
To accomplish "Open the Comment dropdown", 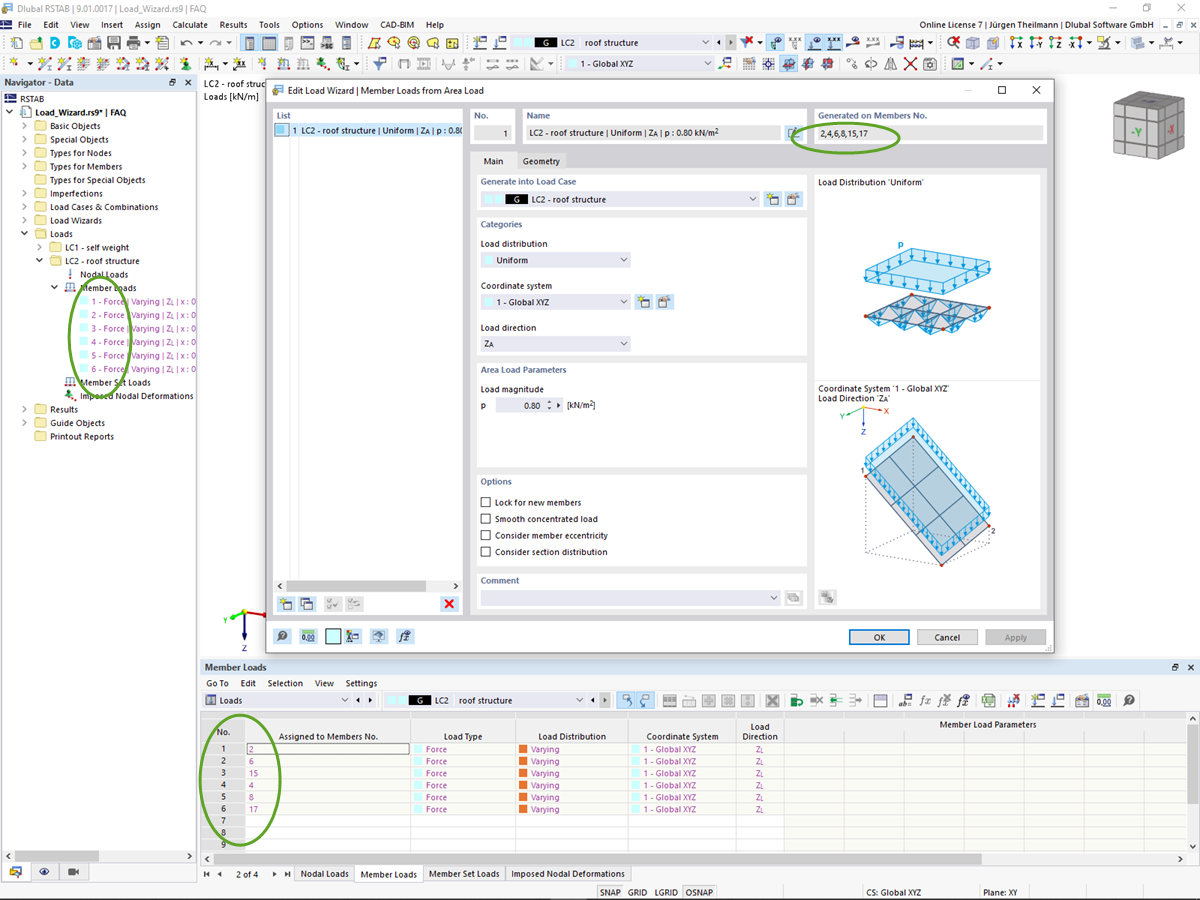I will 630,597.
